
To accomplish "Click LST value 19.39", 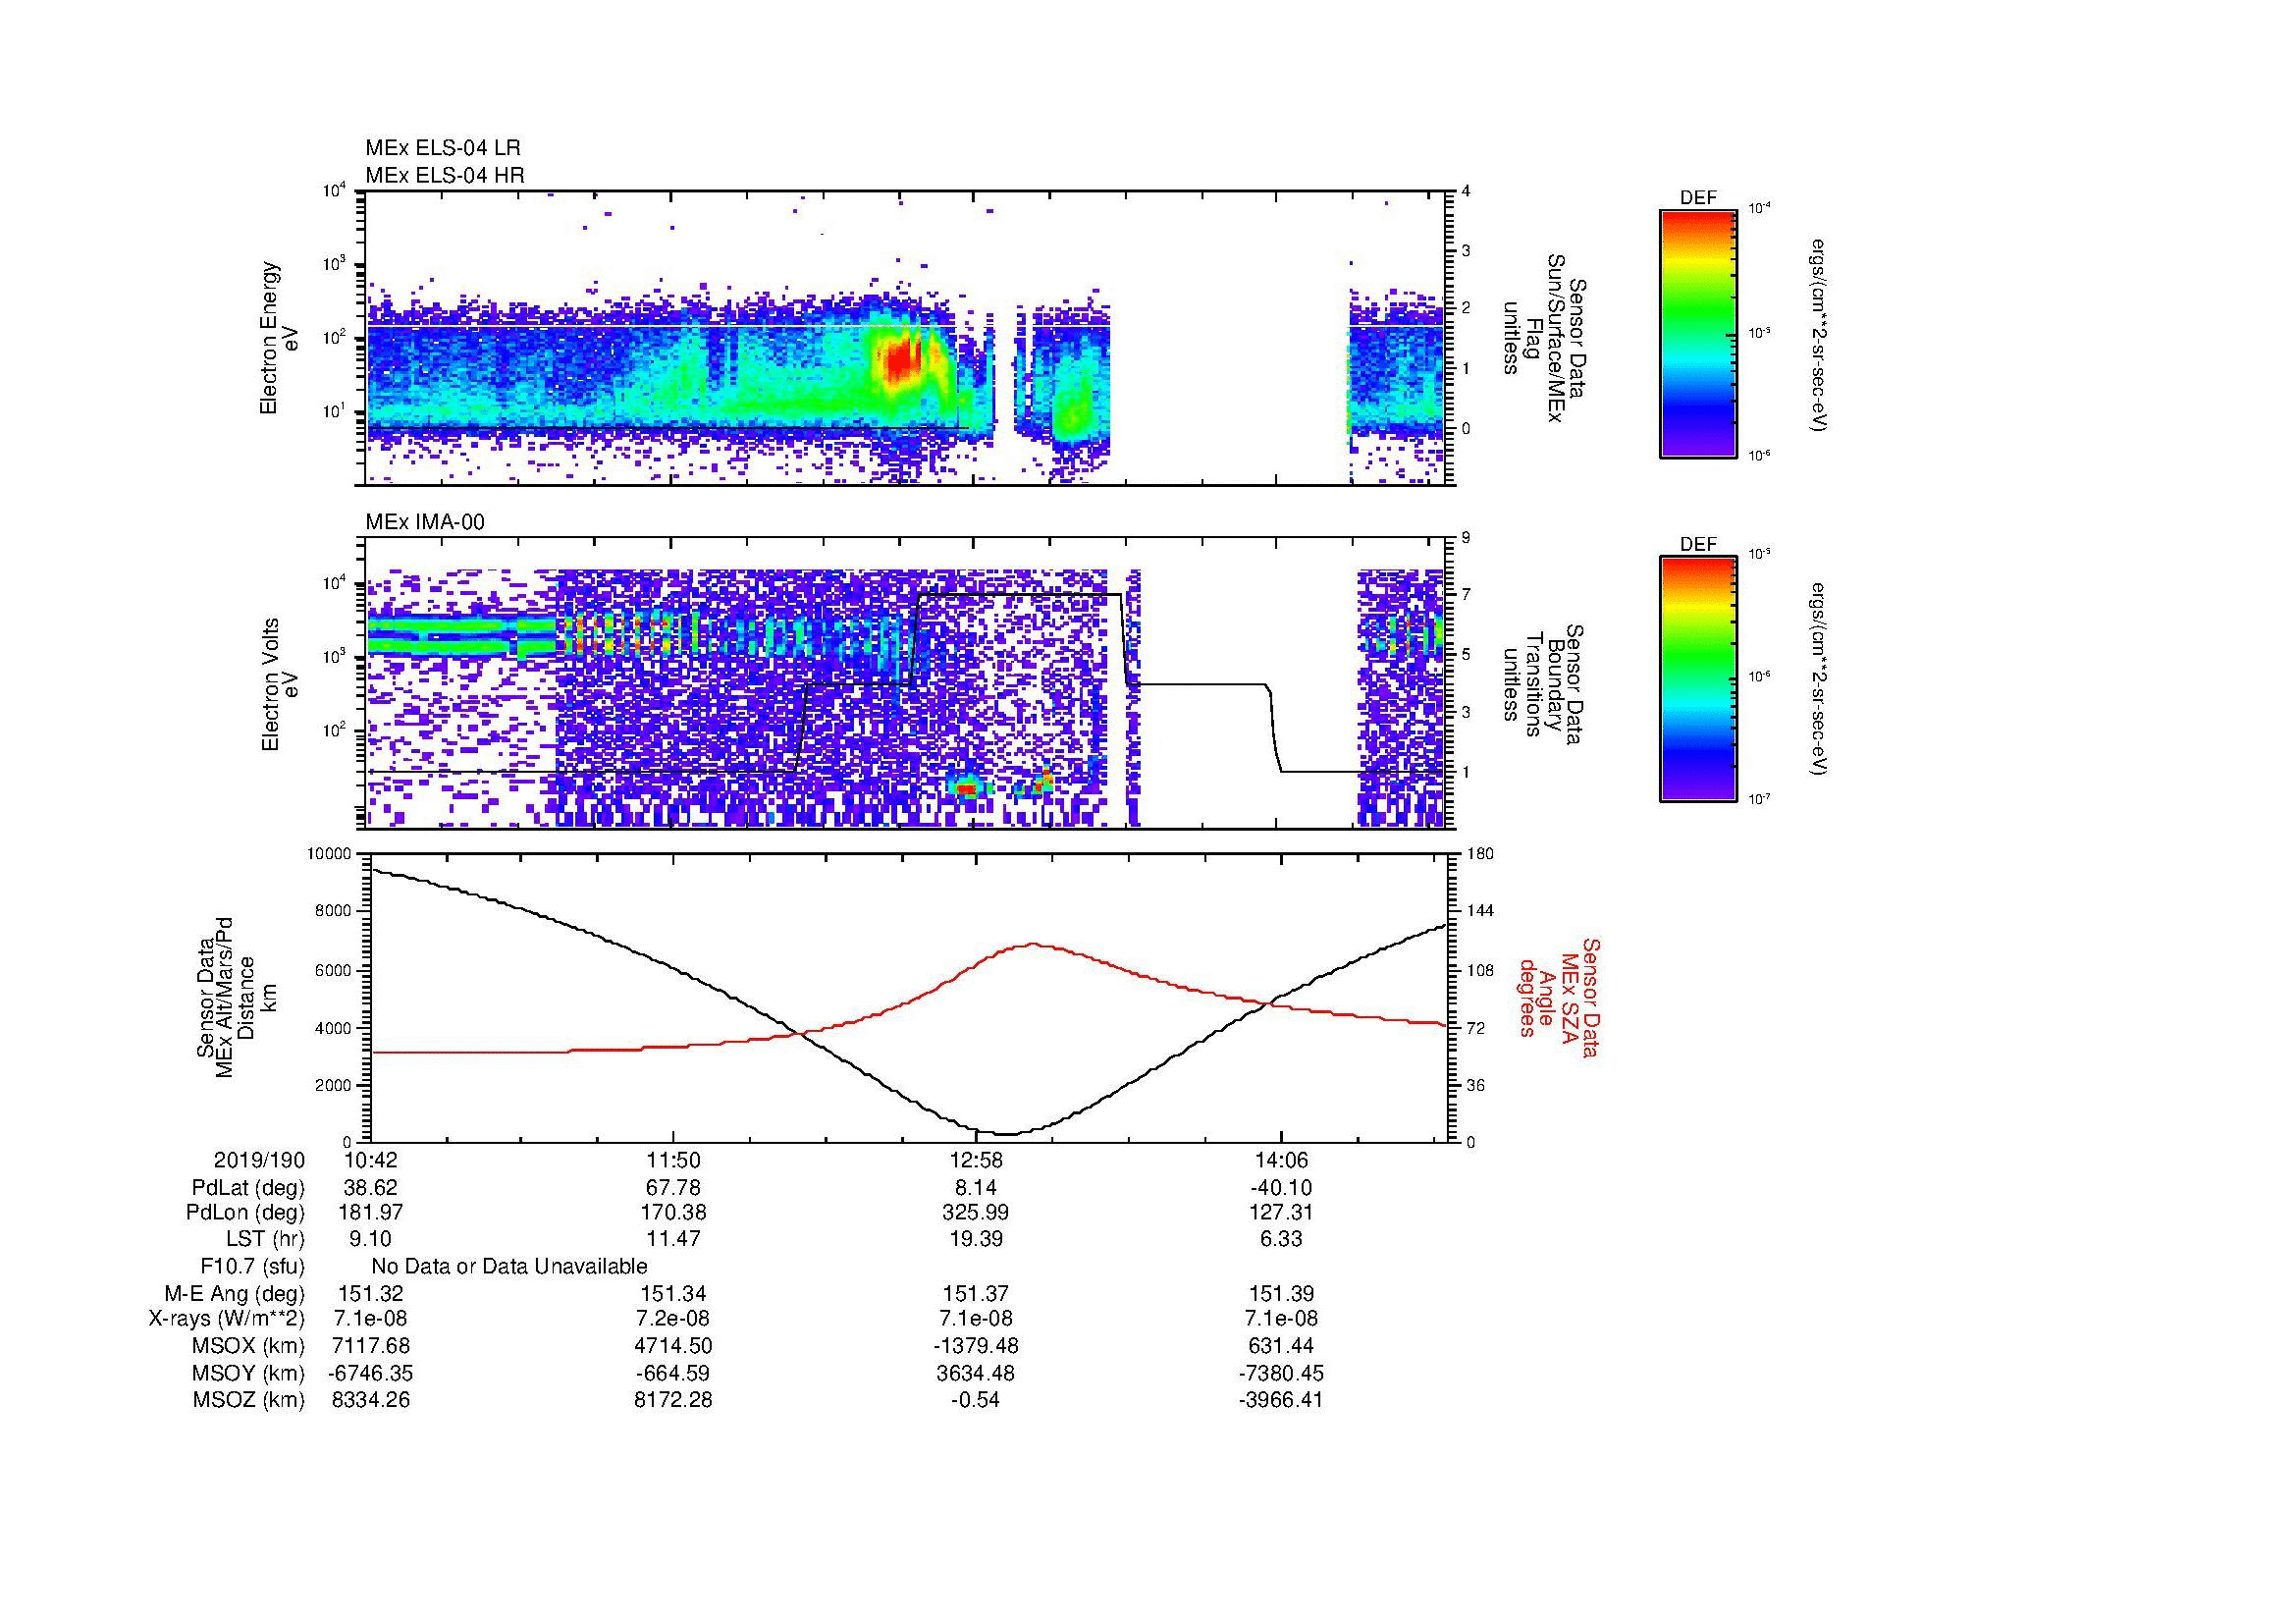I will coord(976,1240).
